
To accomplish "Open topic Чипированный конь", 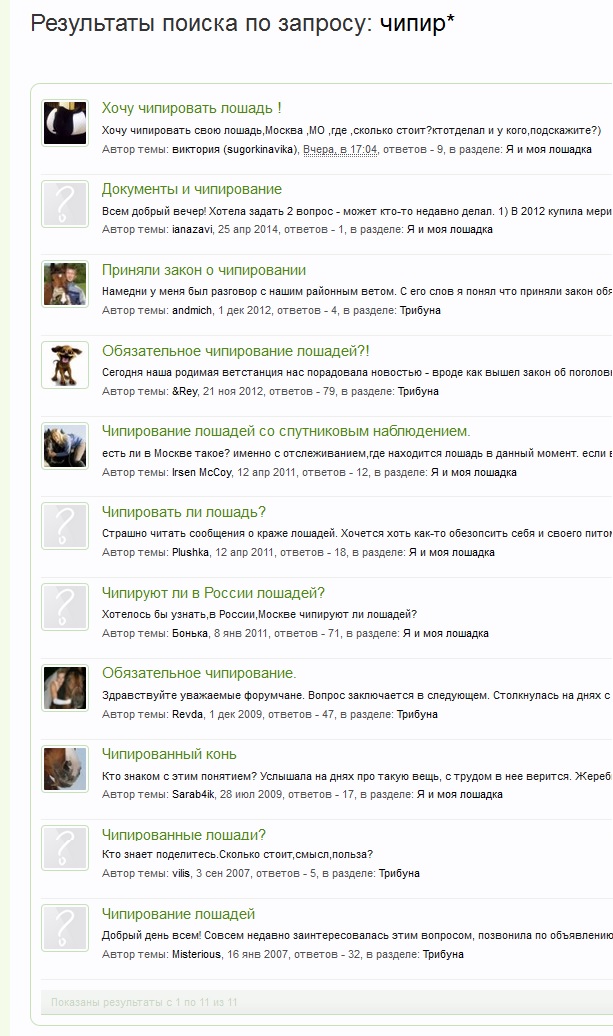I will pos(169,754).
